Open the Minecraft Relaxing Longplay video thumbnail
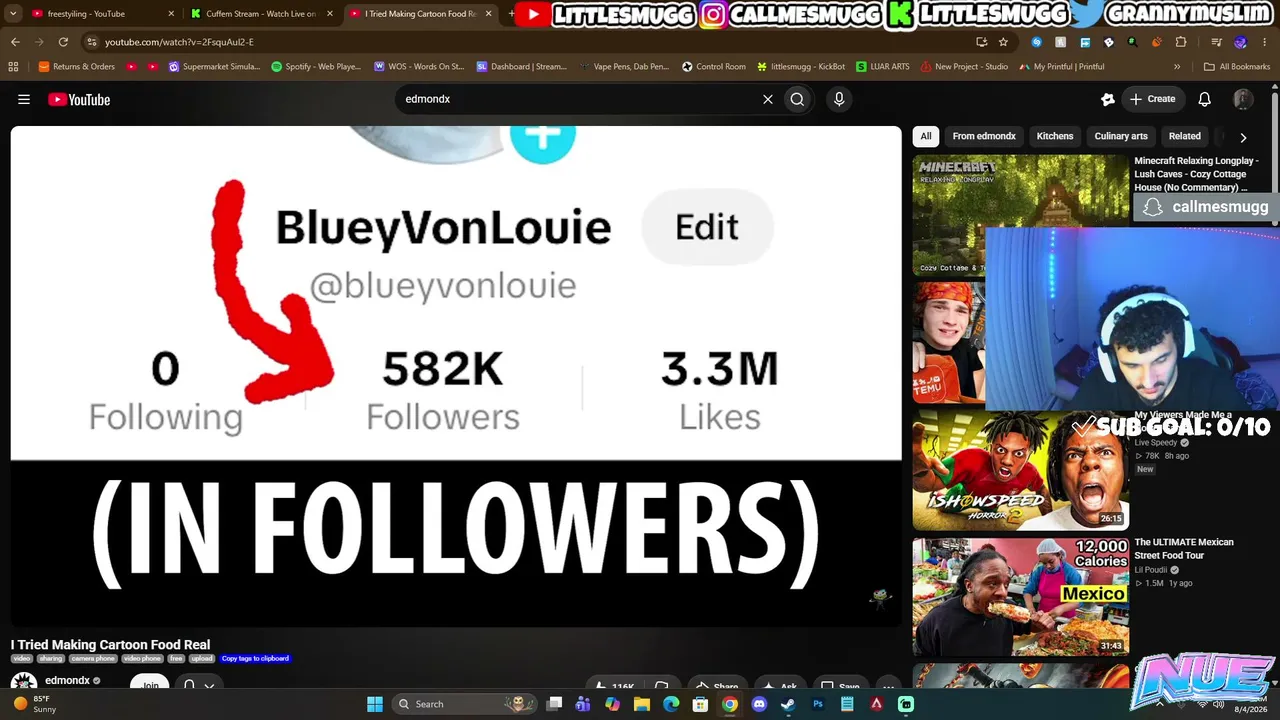 pyautogui.click(x=1020, y=215)
